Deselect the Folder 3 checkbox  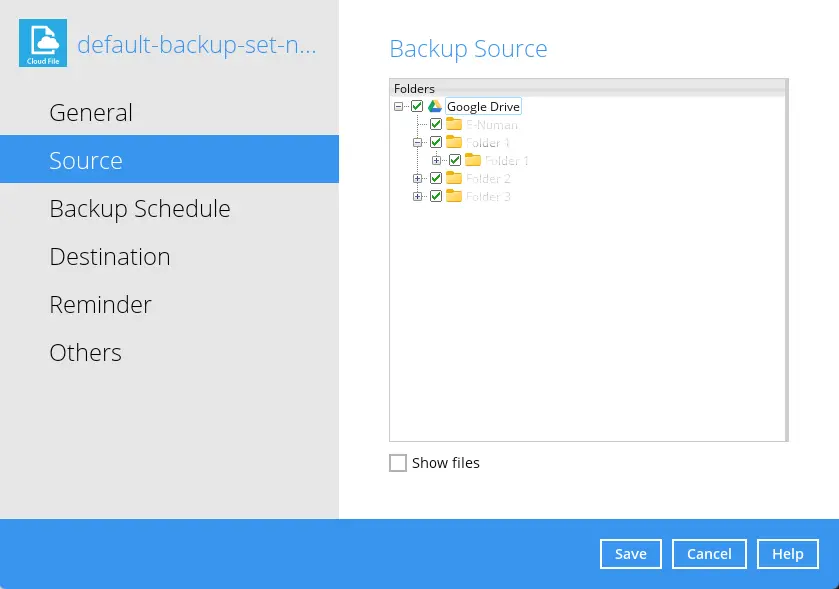pos(436,196)
